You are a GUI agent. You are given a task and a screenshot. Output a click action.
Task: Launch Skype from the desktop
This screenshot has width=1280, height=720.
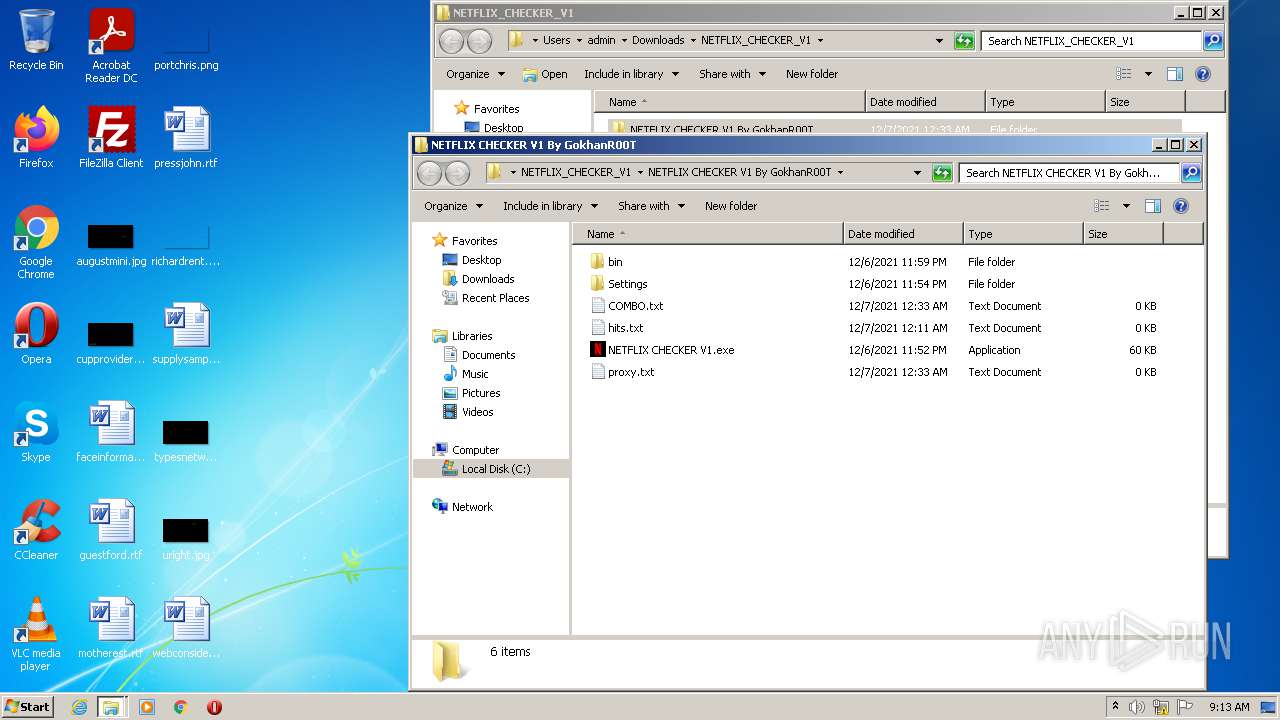[x=36, y=432]
